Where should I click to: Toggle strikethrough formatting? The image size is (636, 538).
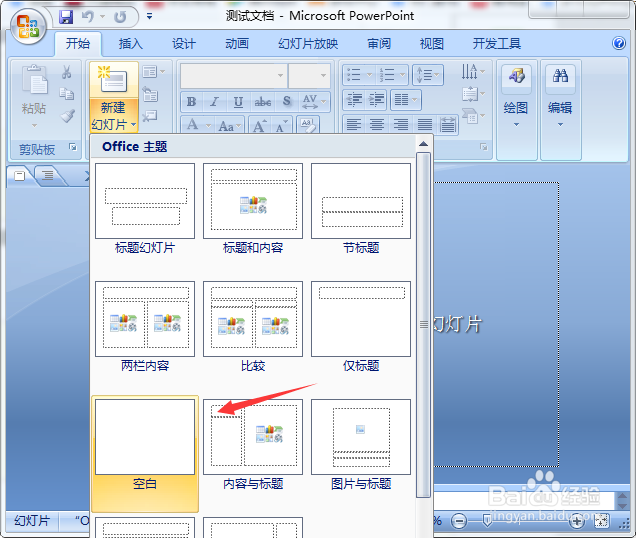263,101
